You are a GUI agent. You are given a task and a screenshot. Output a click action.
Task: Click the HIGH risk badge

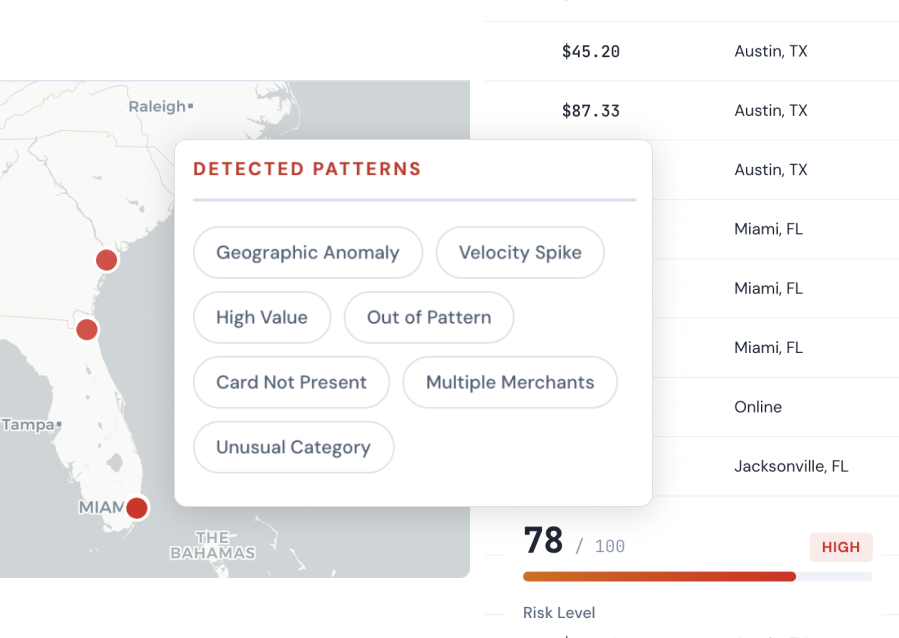tap(840, 547)
